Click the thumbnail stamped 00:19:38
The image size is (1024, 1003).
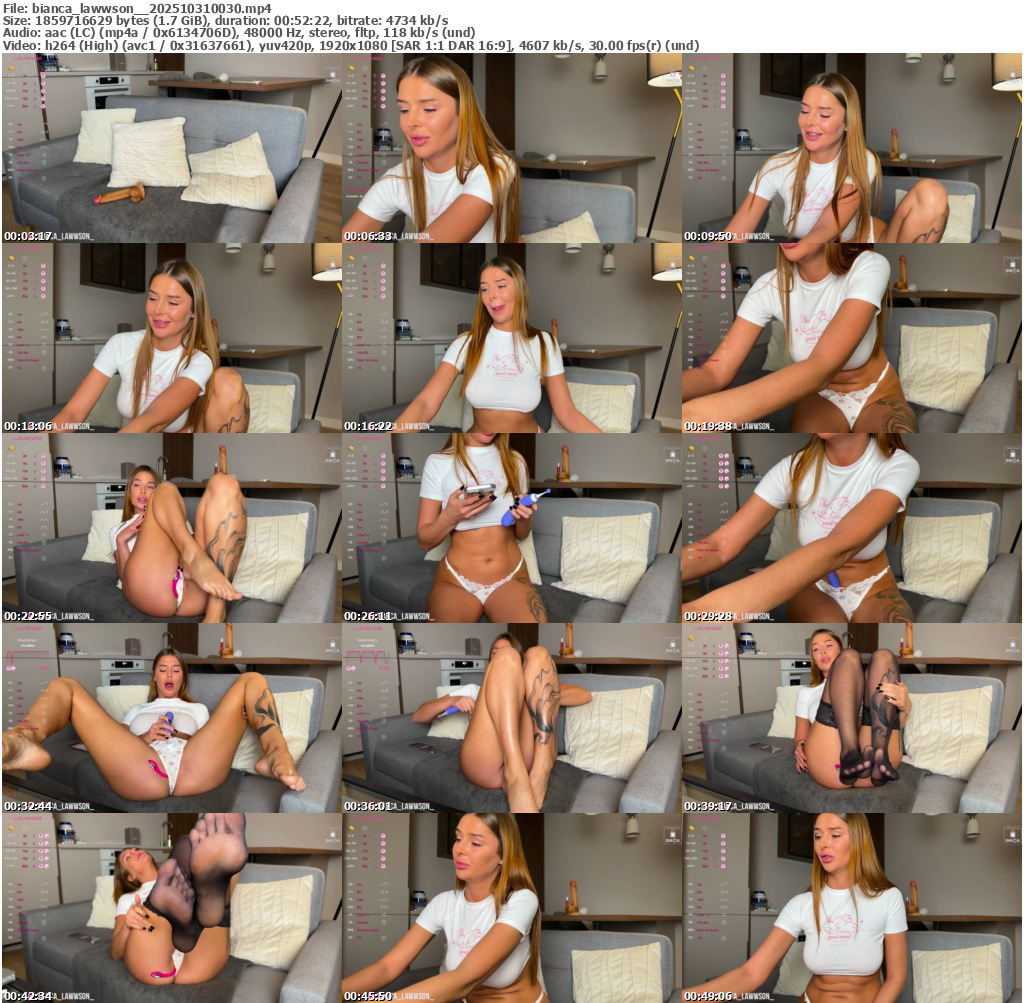[x=852, y=338]
